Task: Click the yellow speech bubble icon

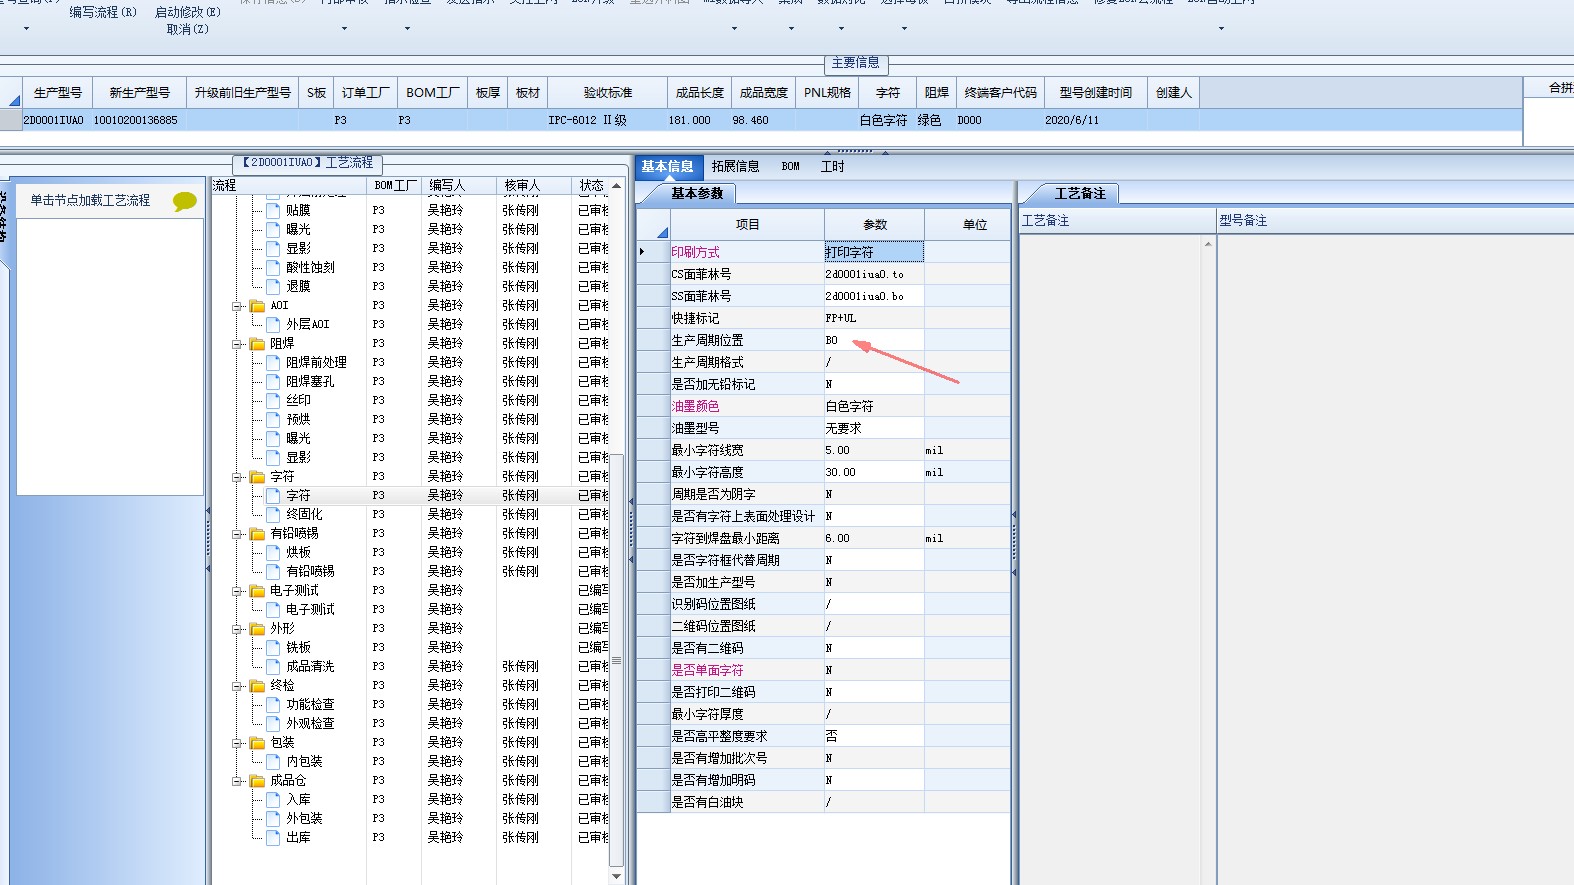Action: (185, 201)
